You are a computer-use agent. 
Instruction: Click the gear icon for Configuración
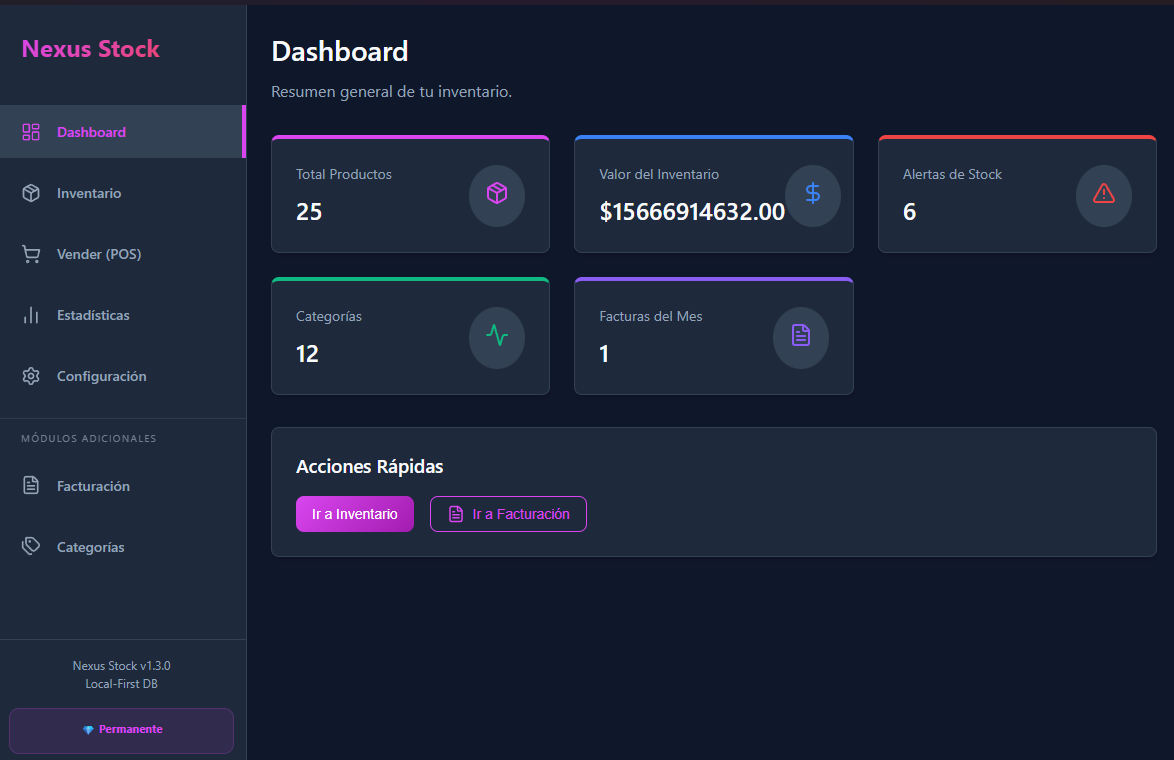[x=31, y=376]
